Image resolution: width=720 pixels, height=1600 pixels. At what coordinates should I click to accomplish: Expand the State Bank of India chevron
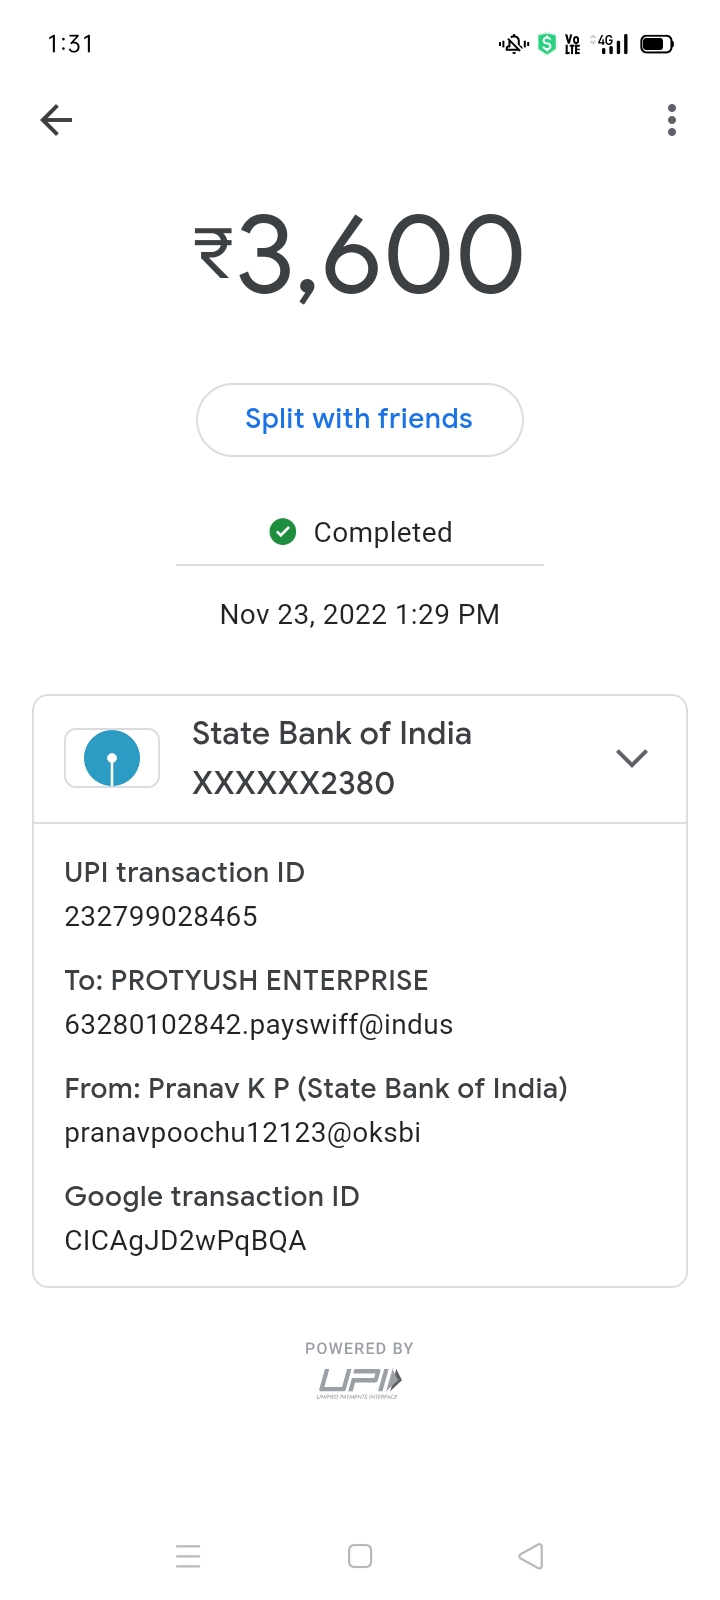(x=632, y=758)
